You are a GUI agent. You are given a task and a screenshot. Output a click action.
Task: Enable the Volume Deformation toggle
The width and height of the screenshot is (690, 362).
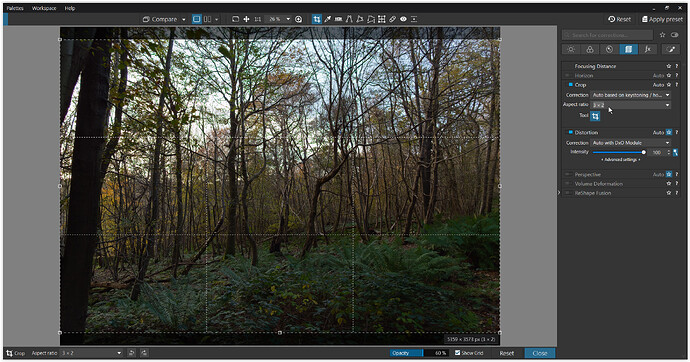pos(569,183)
